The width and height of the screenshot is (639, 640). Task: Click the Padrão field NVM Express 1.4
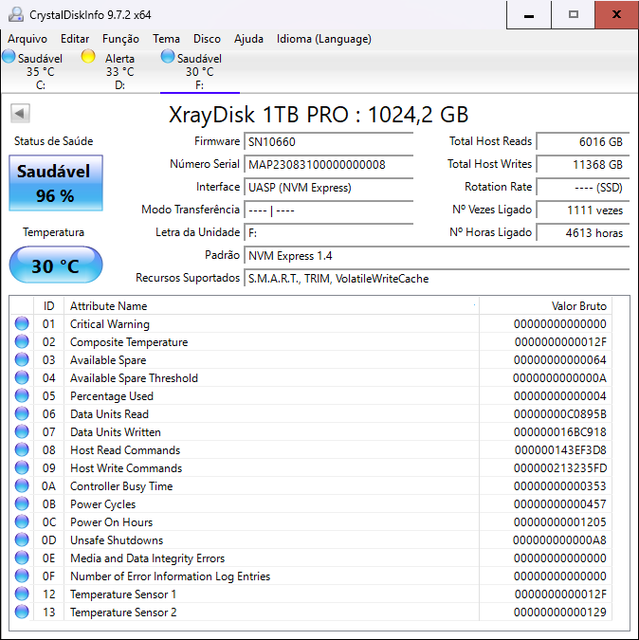point(437,256)
